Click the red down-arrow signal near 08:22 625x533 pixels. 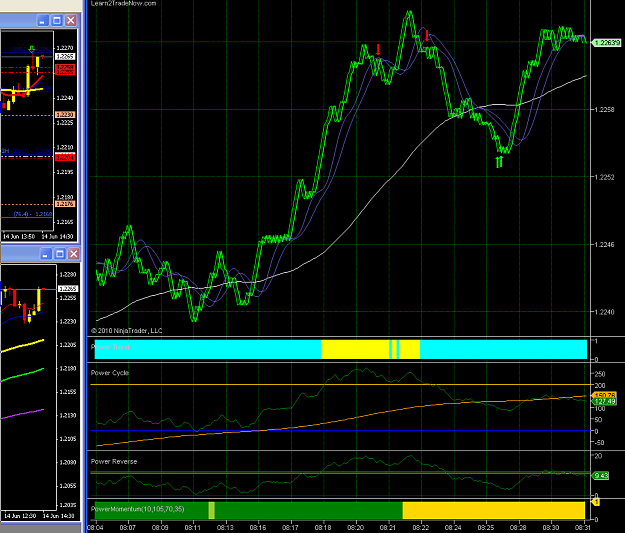(x=427, y=35)
